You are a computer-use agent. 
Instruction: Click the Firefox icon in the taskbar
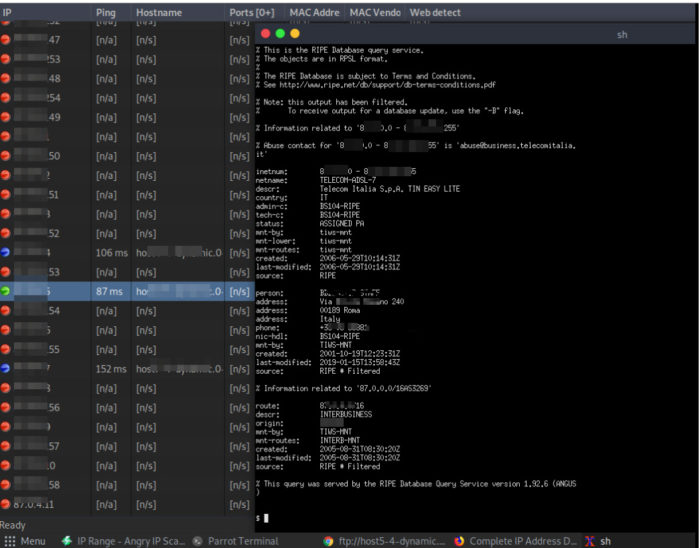[459, 541]
